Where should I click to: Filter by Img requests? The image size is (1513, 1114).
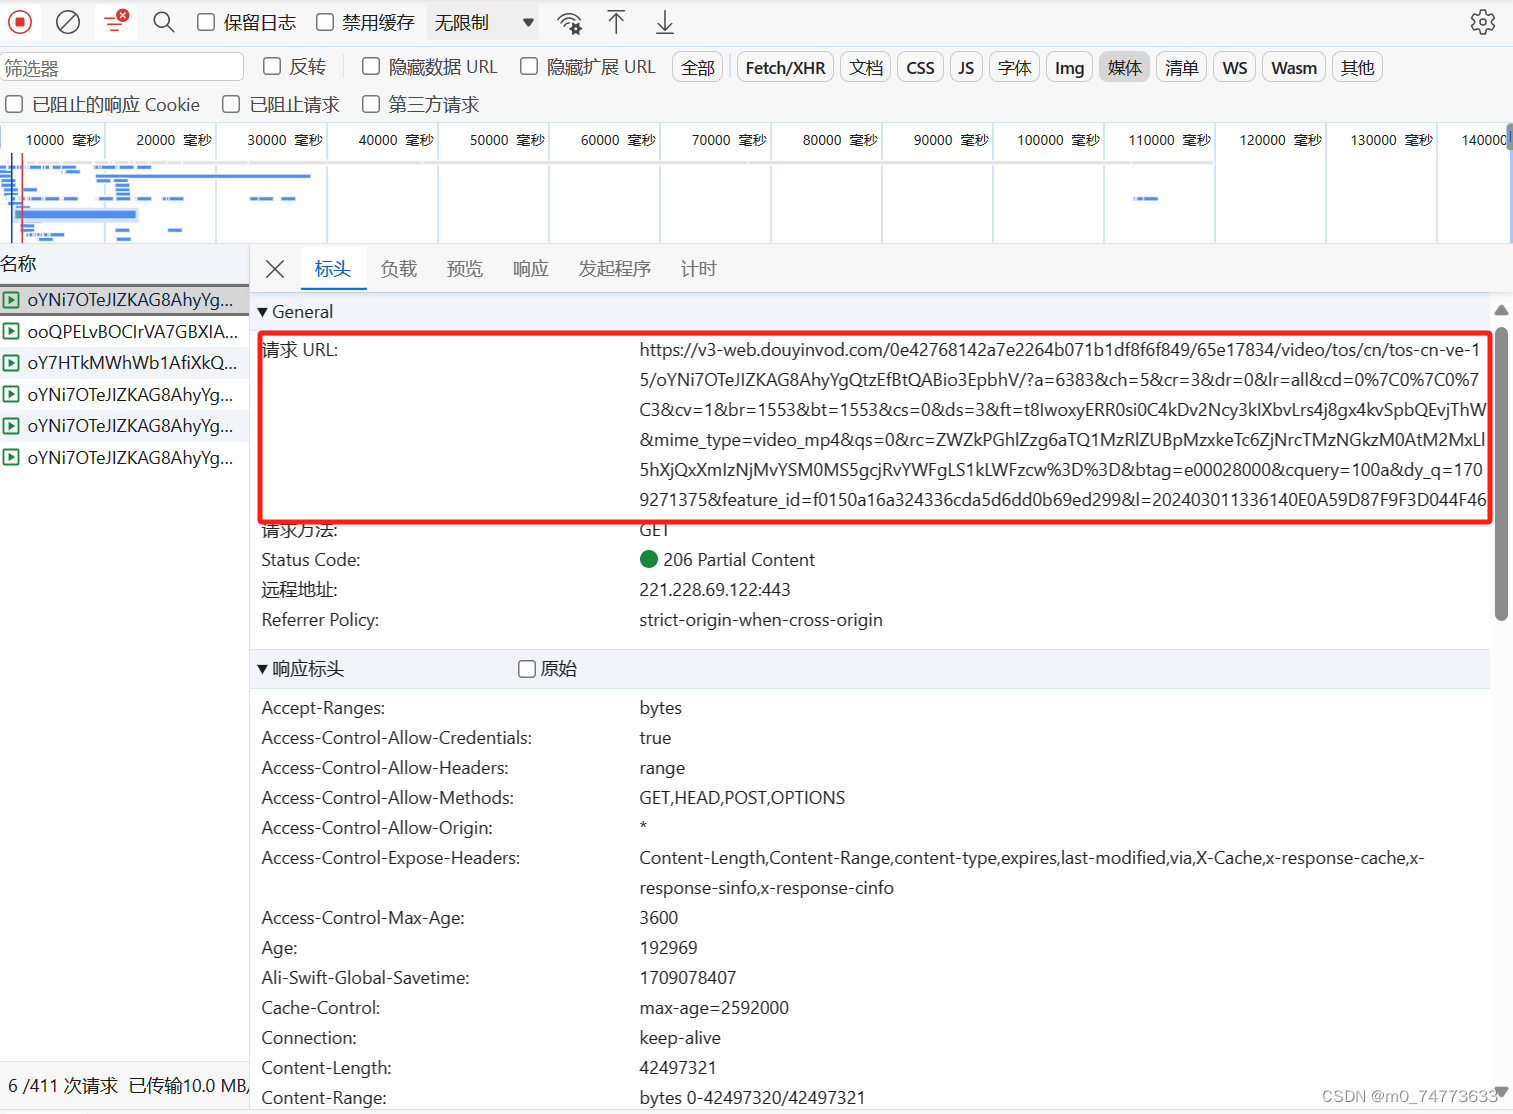tap(1070, 67)
